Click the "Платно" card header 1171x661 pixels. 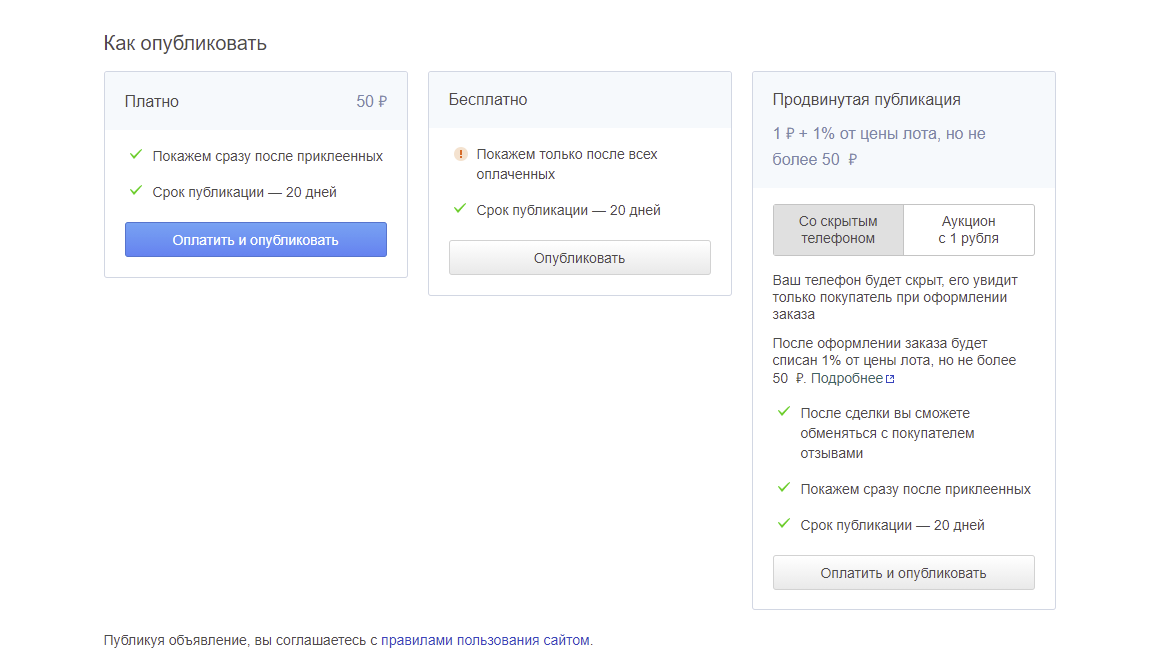coord(152,101)
